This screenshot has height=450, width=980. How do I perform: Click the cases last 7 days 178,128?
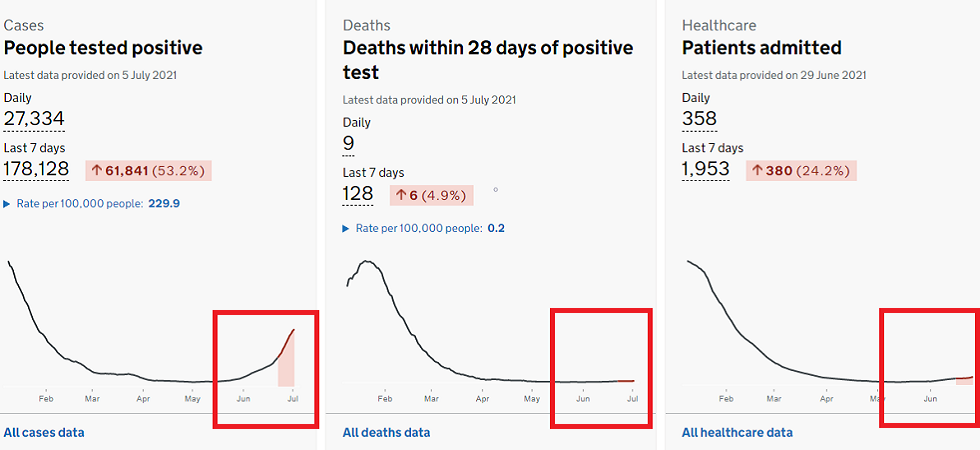[36, 169]
